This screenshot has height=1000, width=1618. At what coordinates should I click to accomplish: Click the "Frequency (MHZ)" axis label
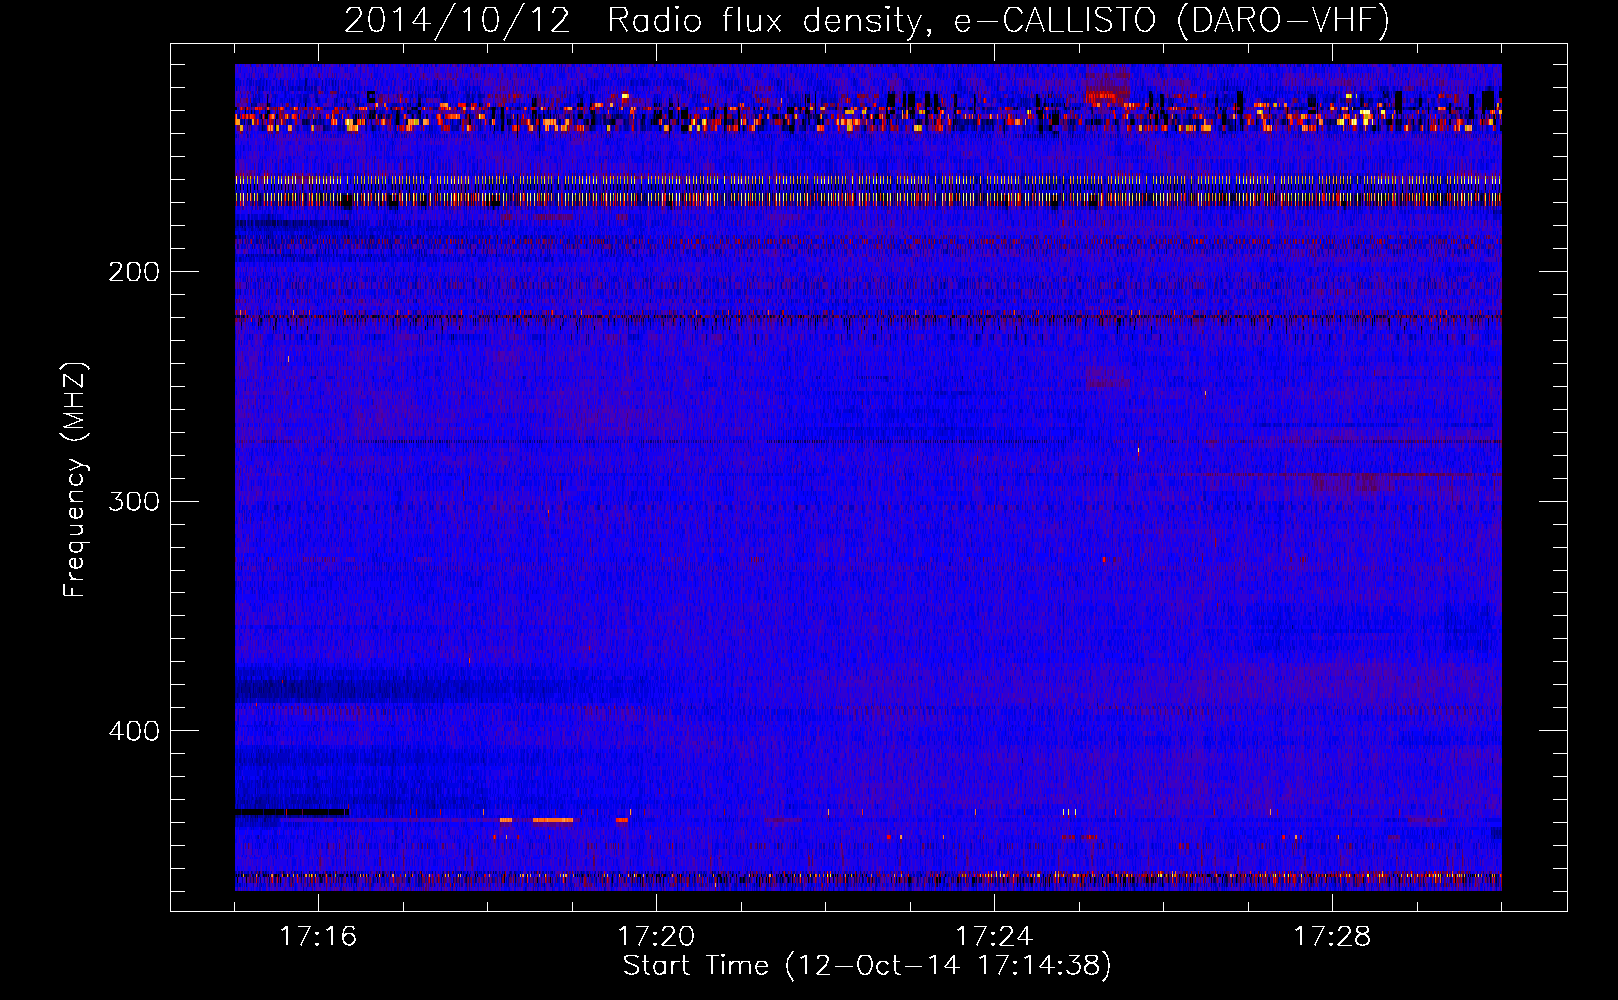pos(75,479)
